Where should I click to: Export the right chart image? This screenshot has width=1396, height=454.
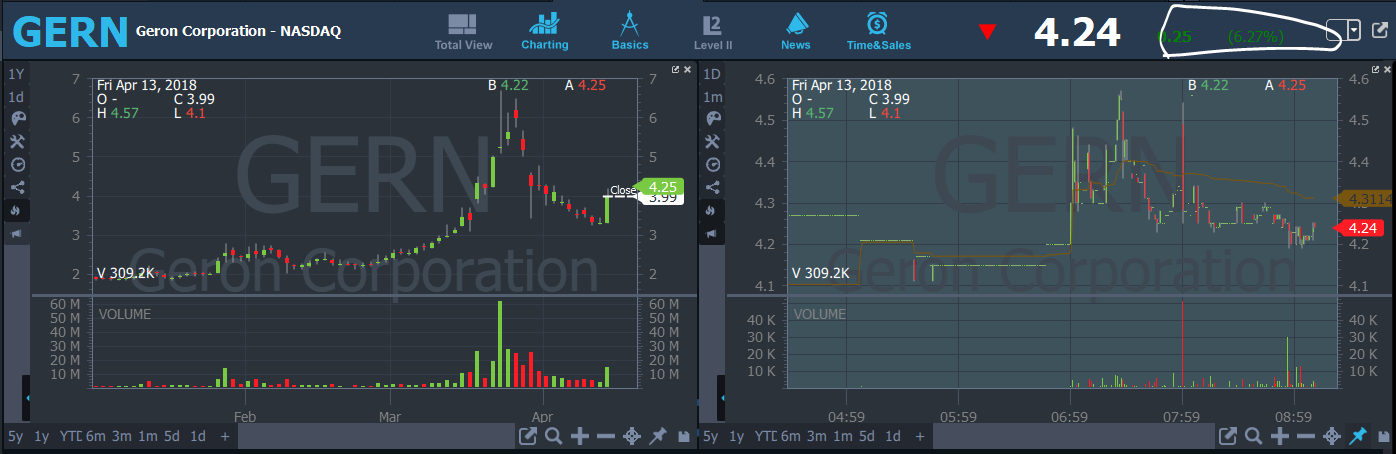coord(1227,436)
